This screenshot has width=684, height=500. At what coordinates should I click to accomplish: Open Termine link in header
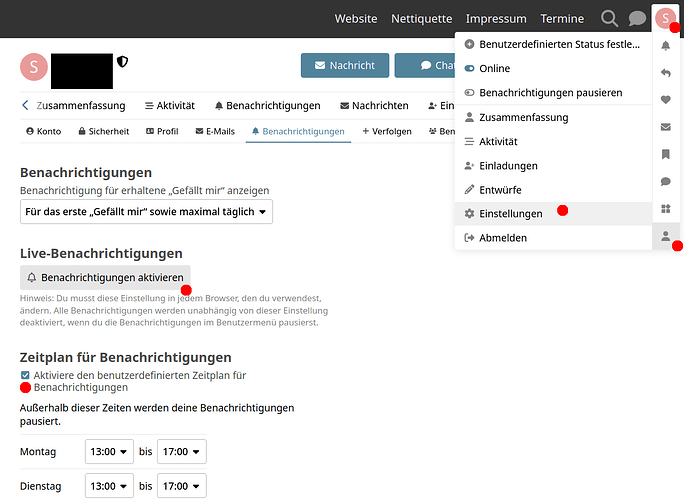coord(562,19)
